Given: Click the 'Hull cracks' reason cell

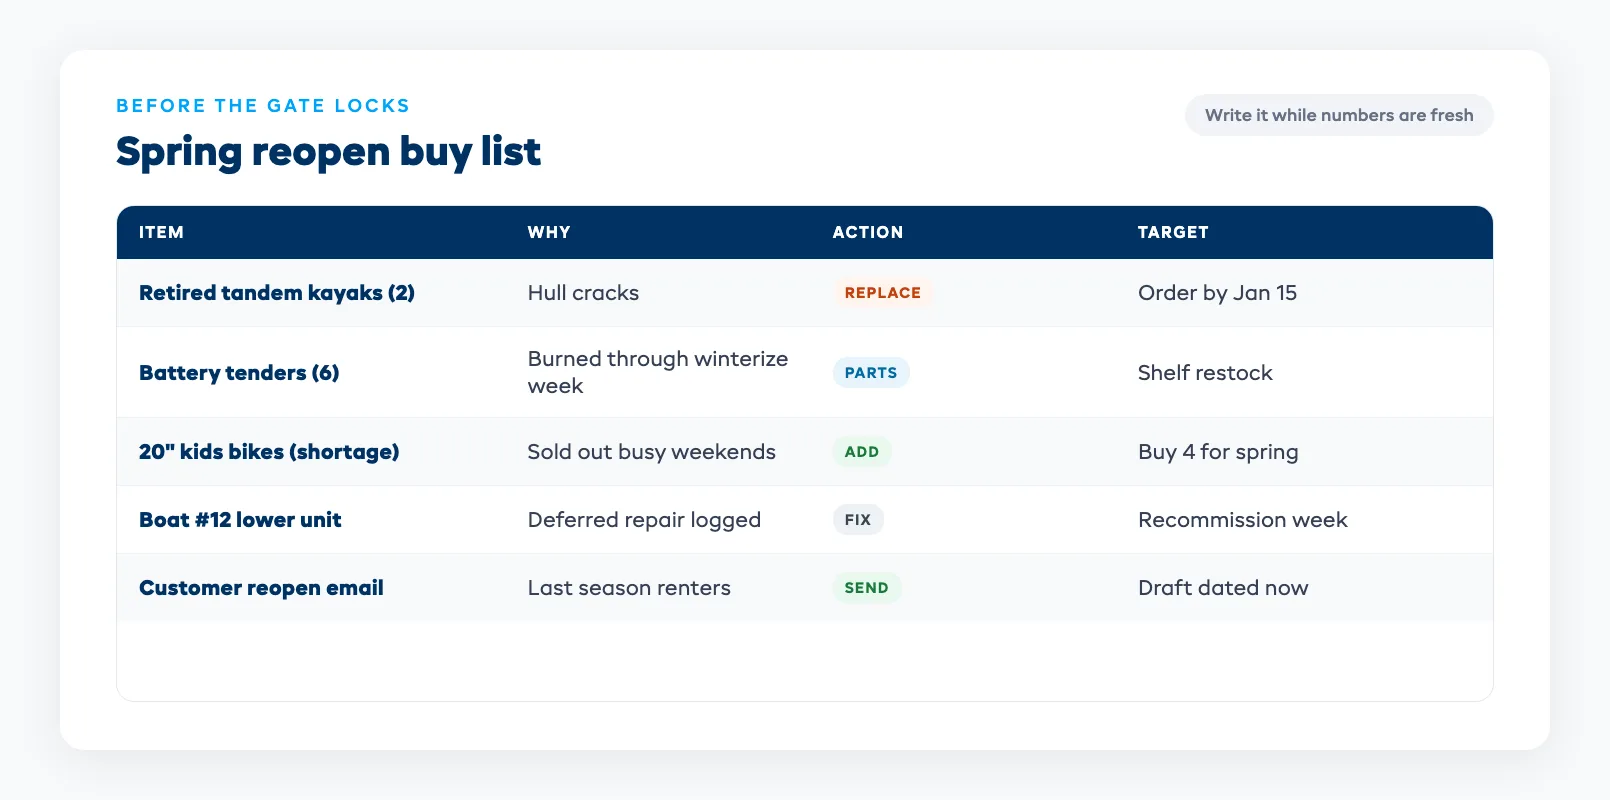Looking at the screenshot, I should (583, 293).
